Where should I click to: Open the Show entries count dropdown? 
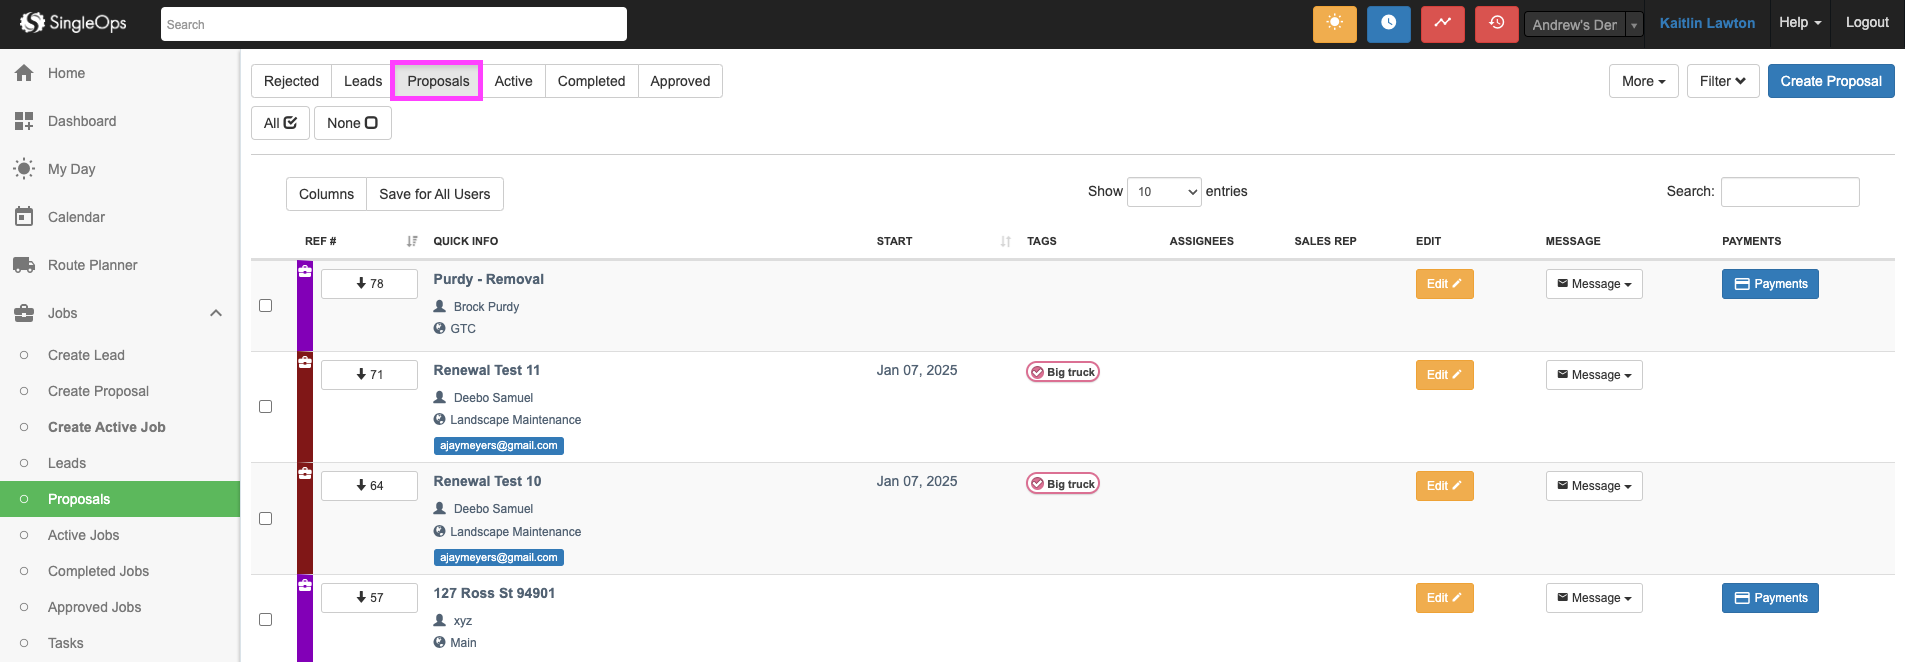[x=1163, y=192]
